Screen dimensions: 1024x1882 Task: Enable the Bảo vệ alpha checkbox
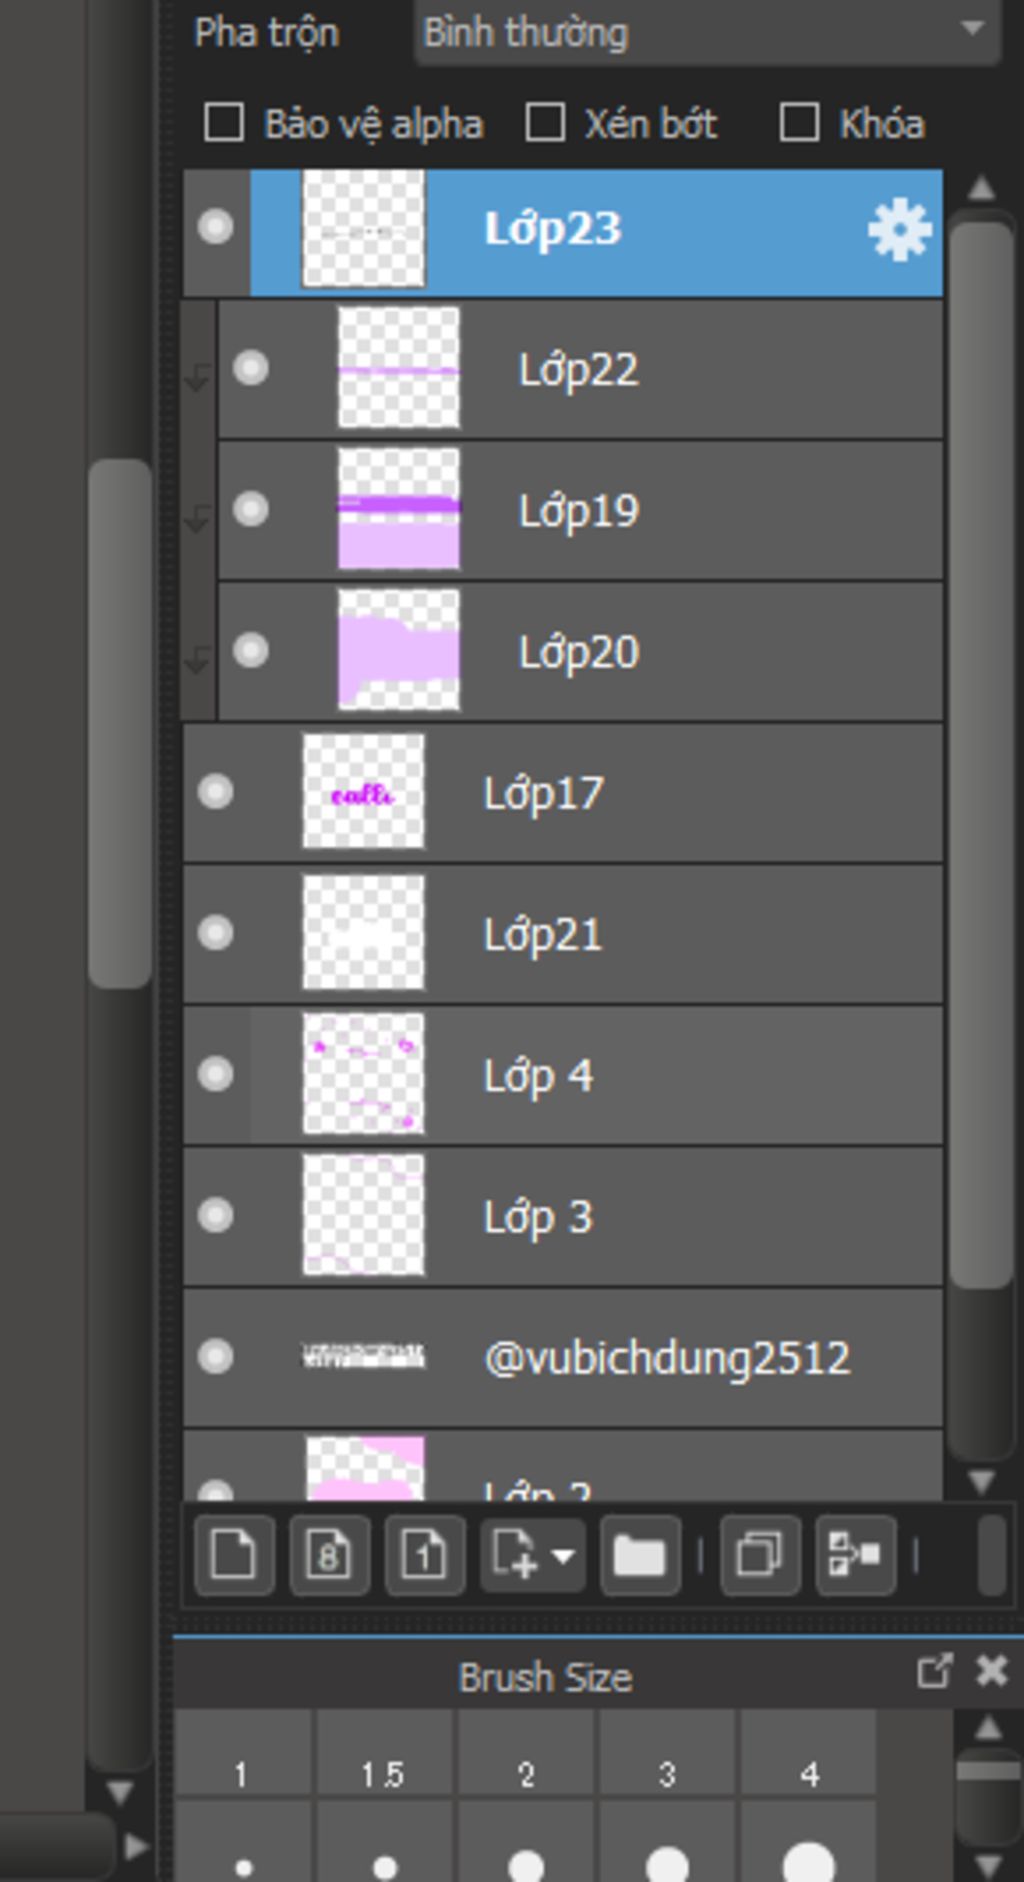tap(224, 124)
